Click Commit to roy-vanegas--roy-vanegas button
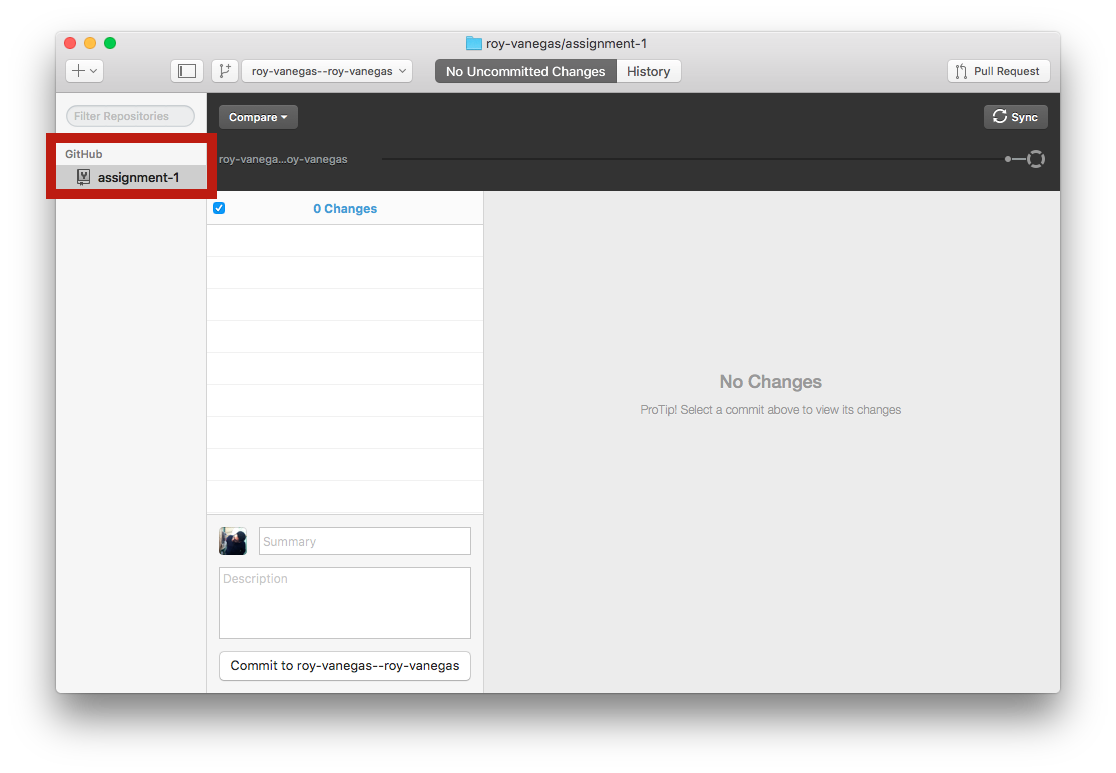The height and width of the screenshot is (773, 1116). tap(344, 666)
